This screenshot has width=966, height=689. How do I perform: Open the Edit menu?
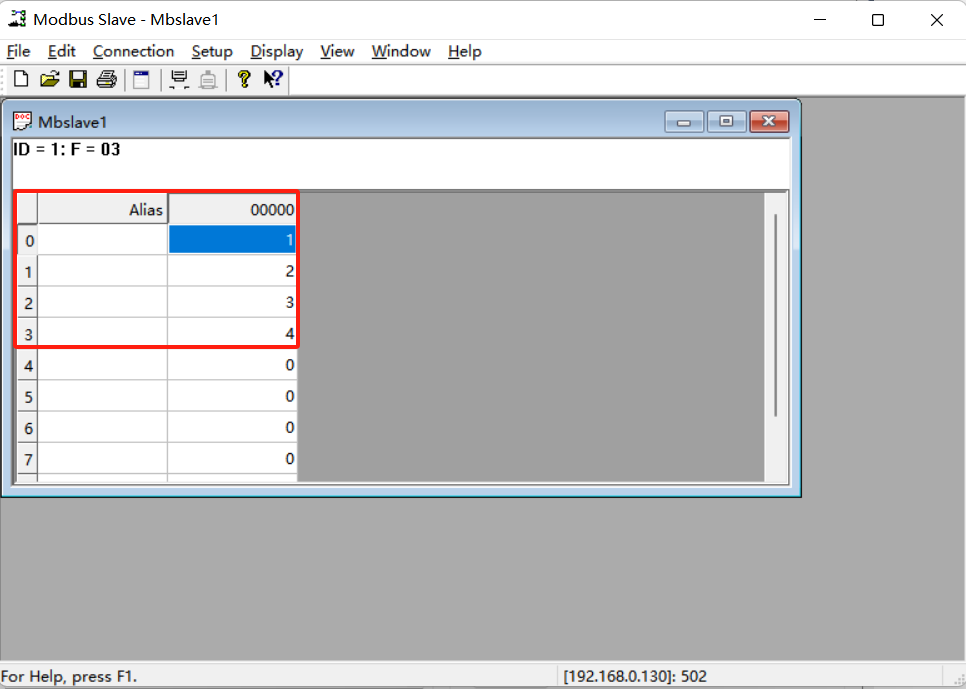click(62, 51)
